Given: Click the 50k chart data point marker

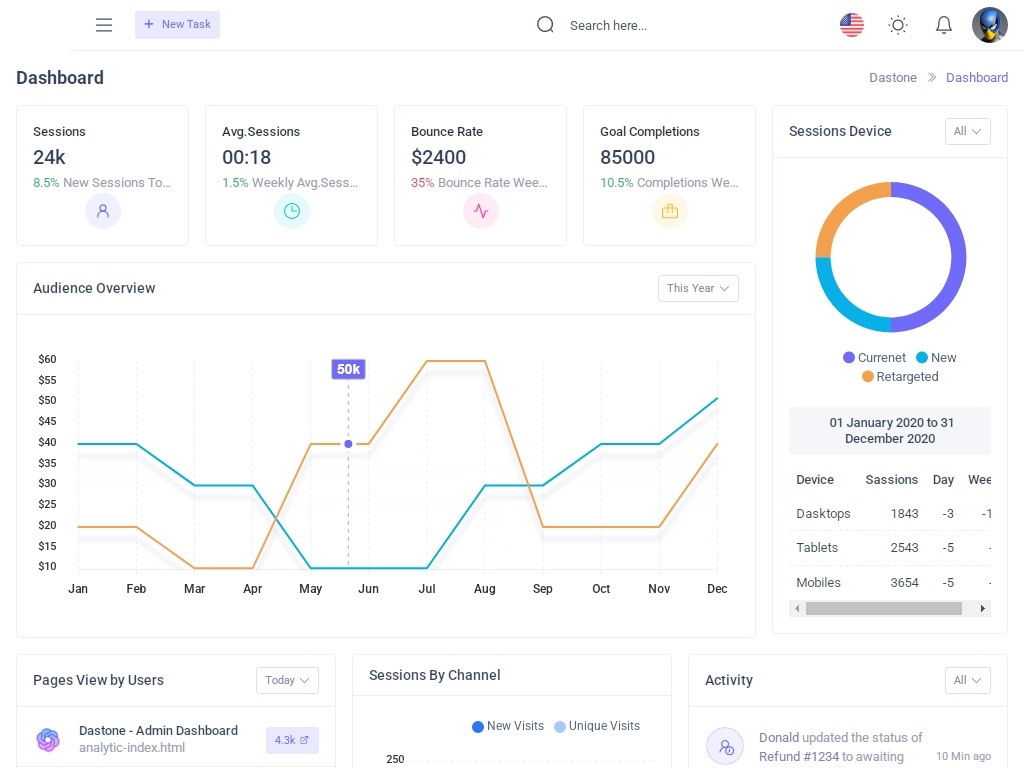Looking at the screenshot, I should point(348,443).
